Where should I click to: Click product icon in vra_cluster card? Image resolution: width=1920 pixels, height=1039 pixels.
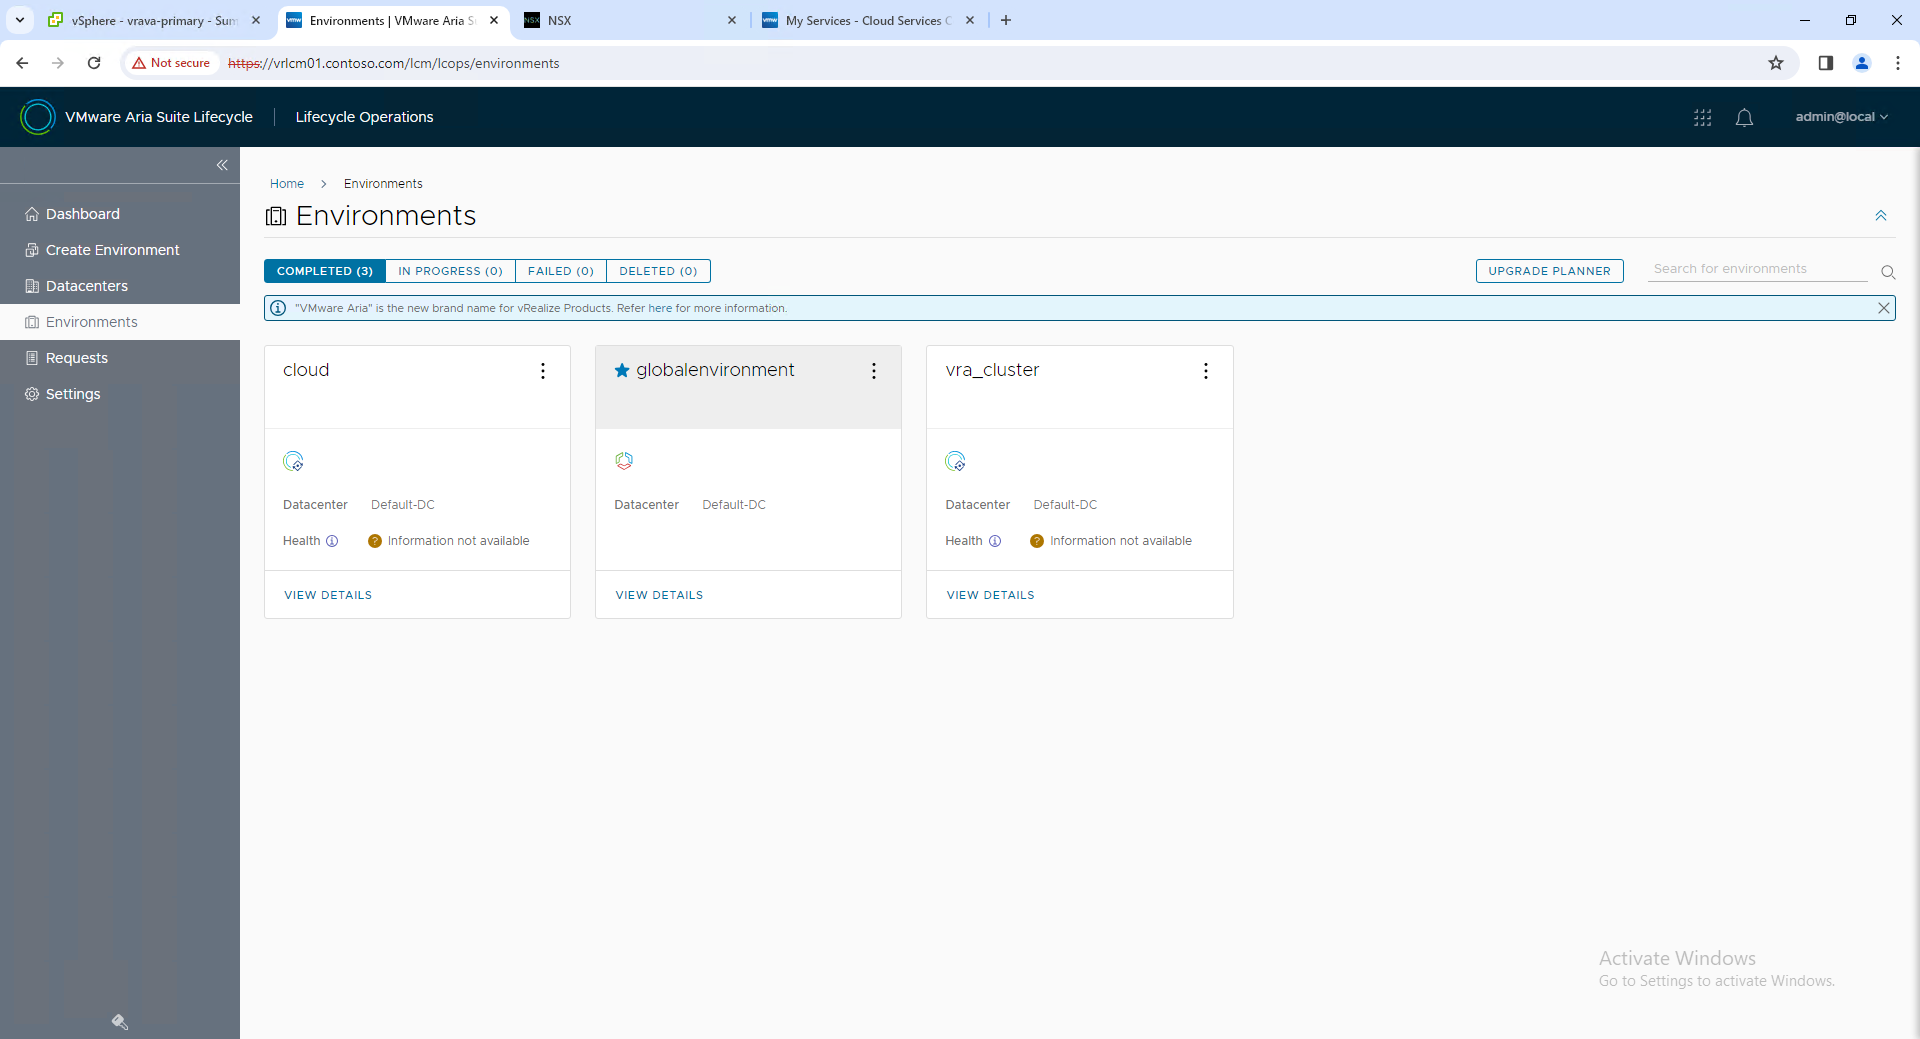pyautogui.click(x=955, y=461)
